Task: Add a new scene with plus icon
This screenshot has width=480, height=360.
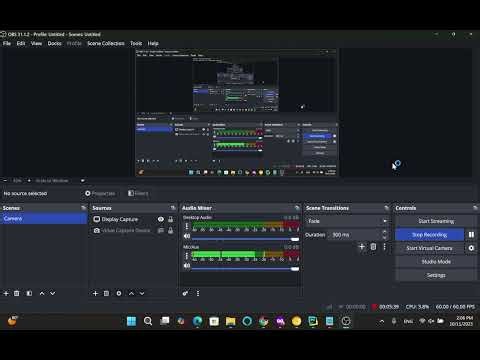Action: [6, 293]
